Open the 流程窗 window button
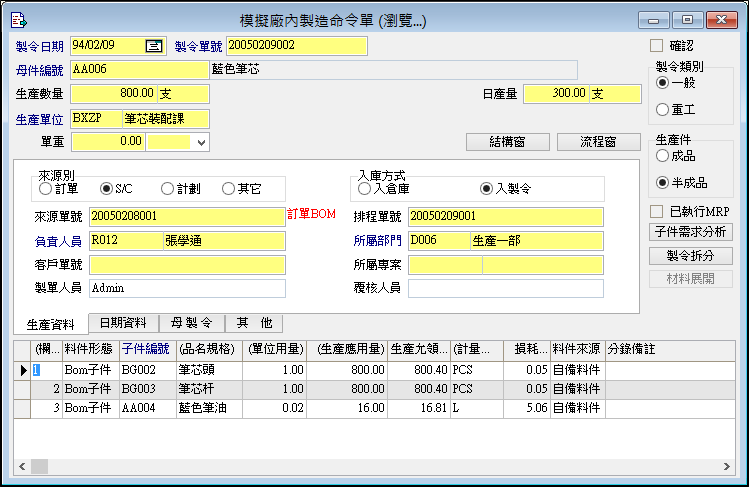 pos(598,142)
